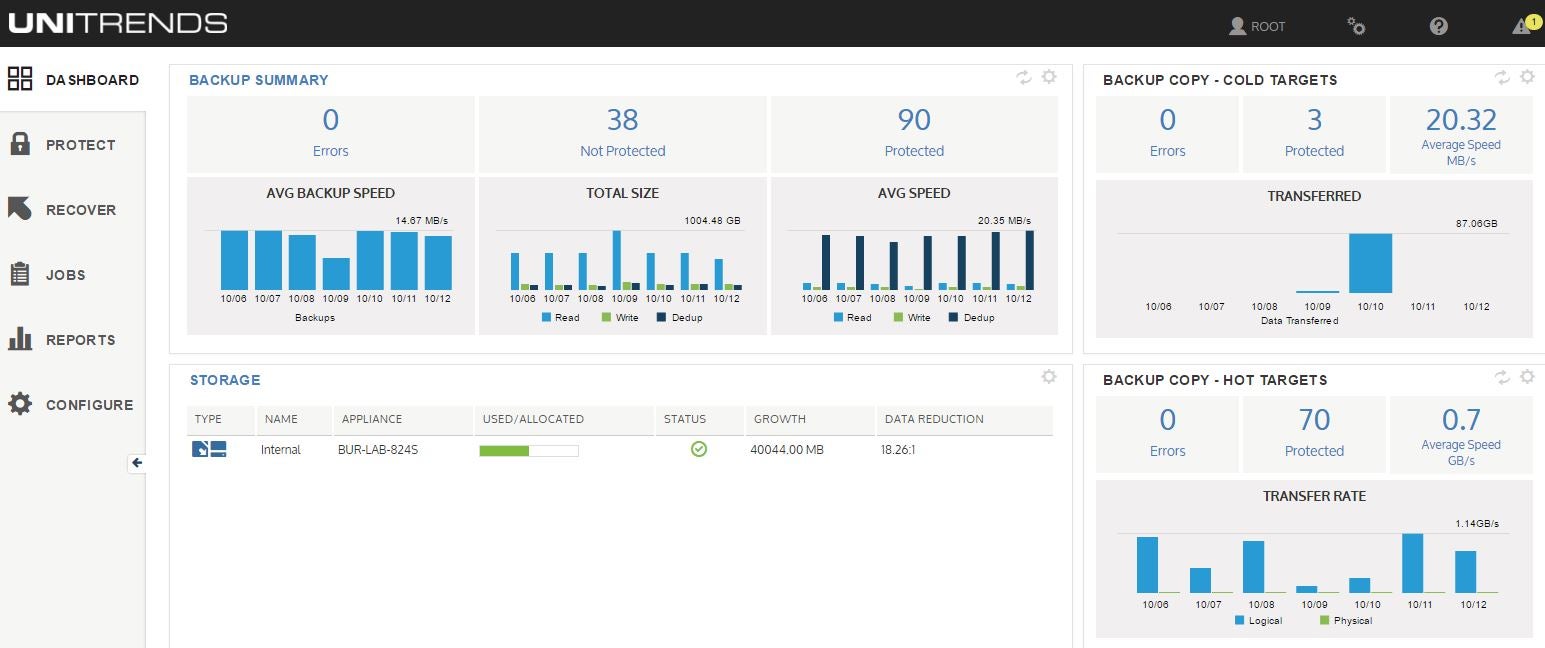Screen dimensions: 1545x648
Task: Open the Reports bar-chart icon
Action: (19, 339)
